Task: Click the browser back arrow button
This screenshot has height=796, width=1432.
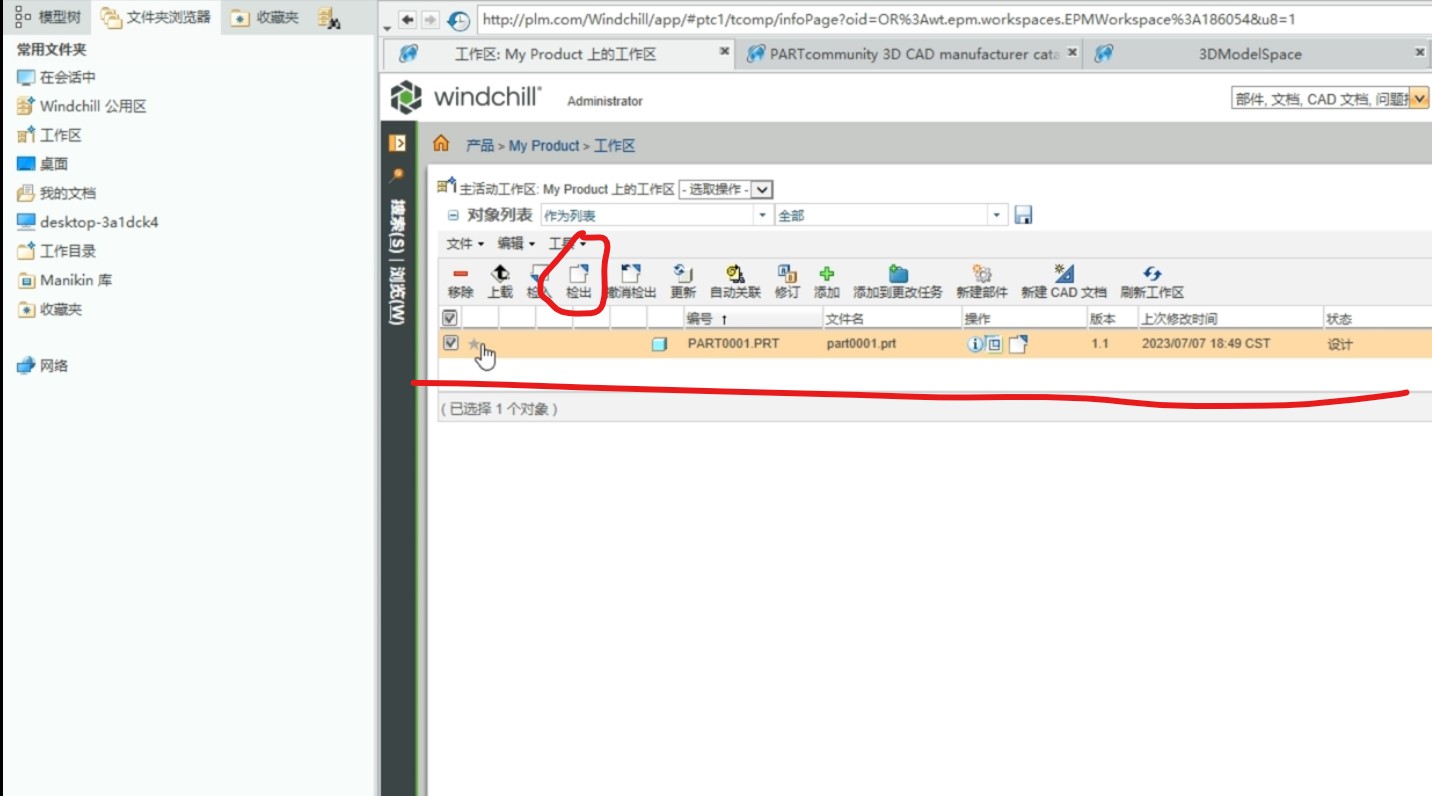Action: tap(407, 20)
